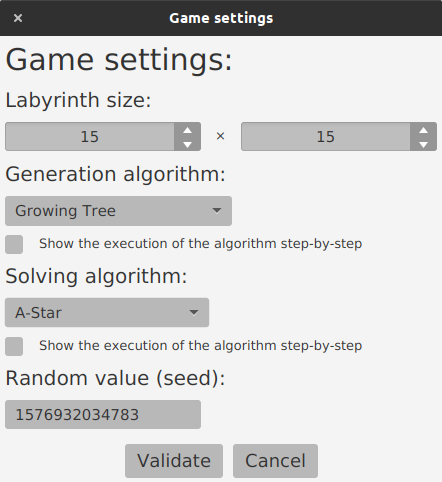Open the A-Star solving algorithm dropdown
The height and width of the screenshot is (482, 442).
107,313
